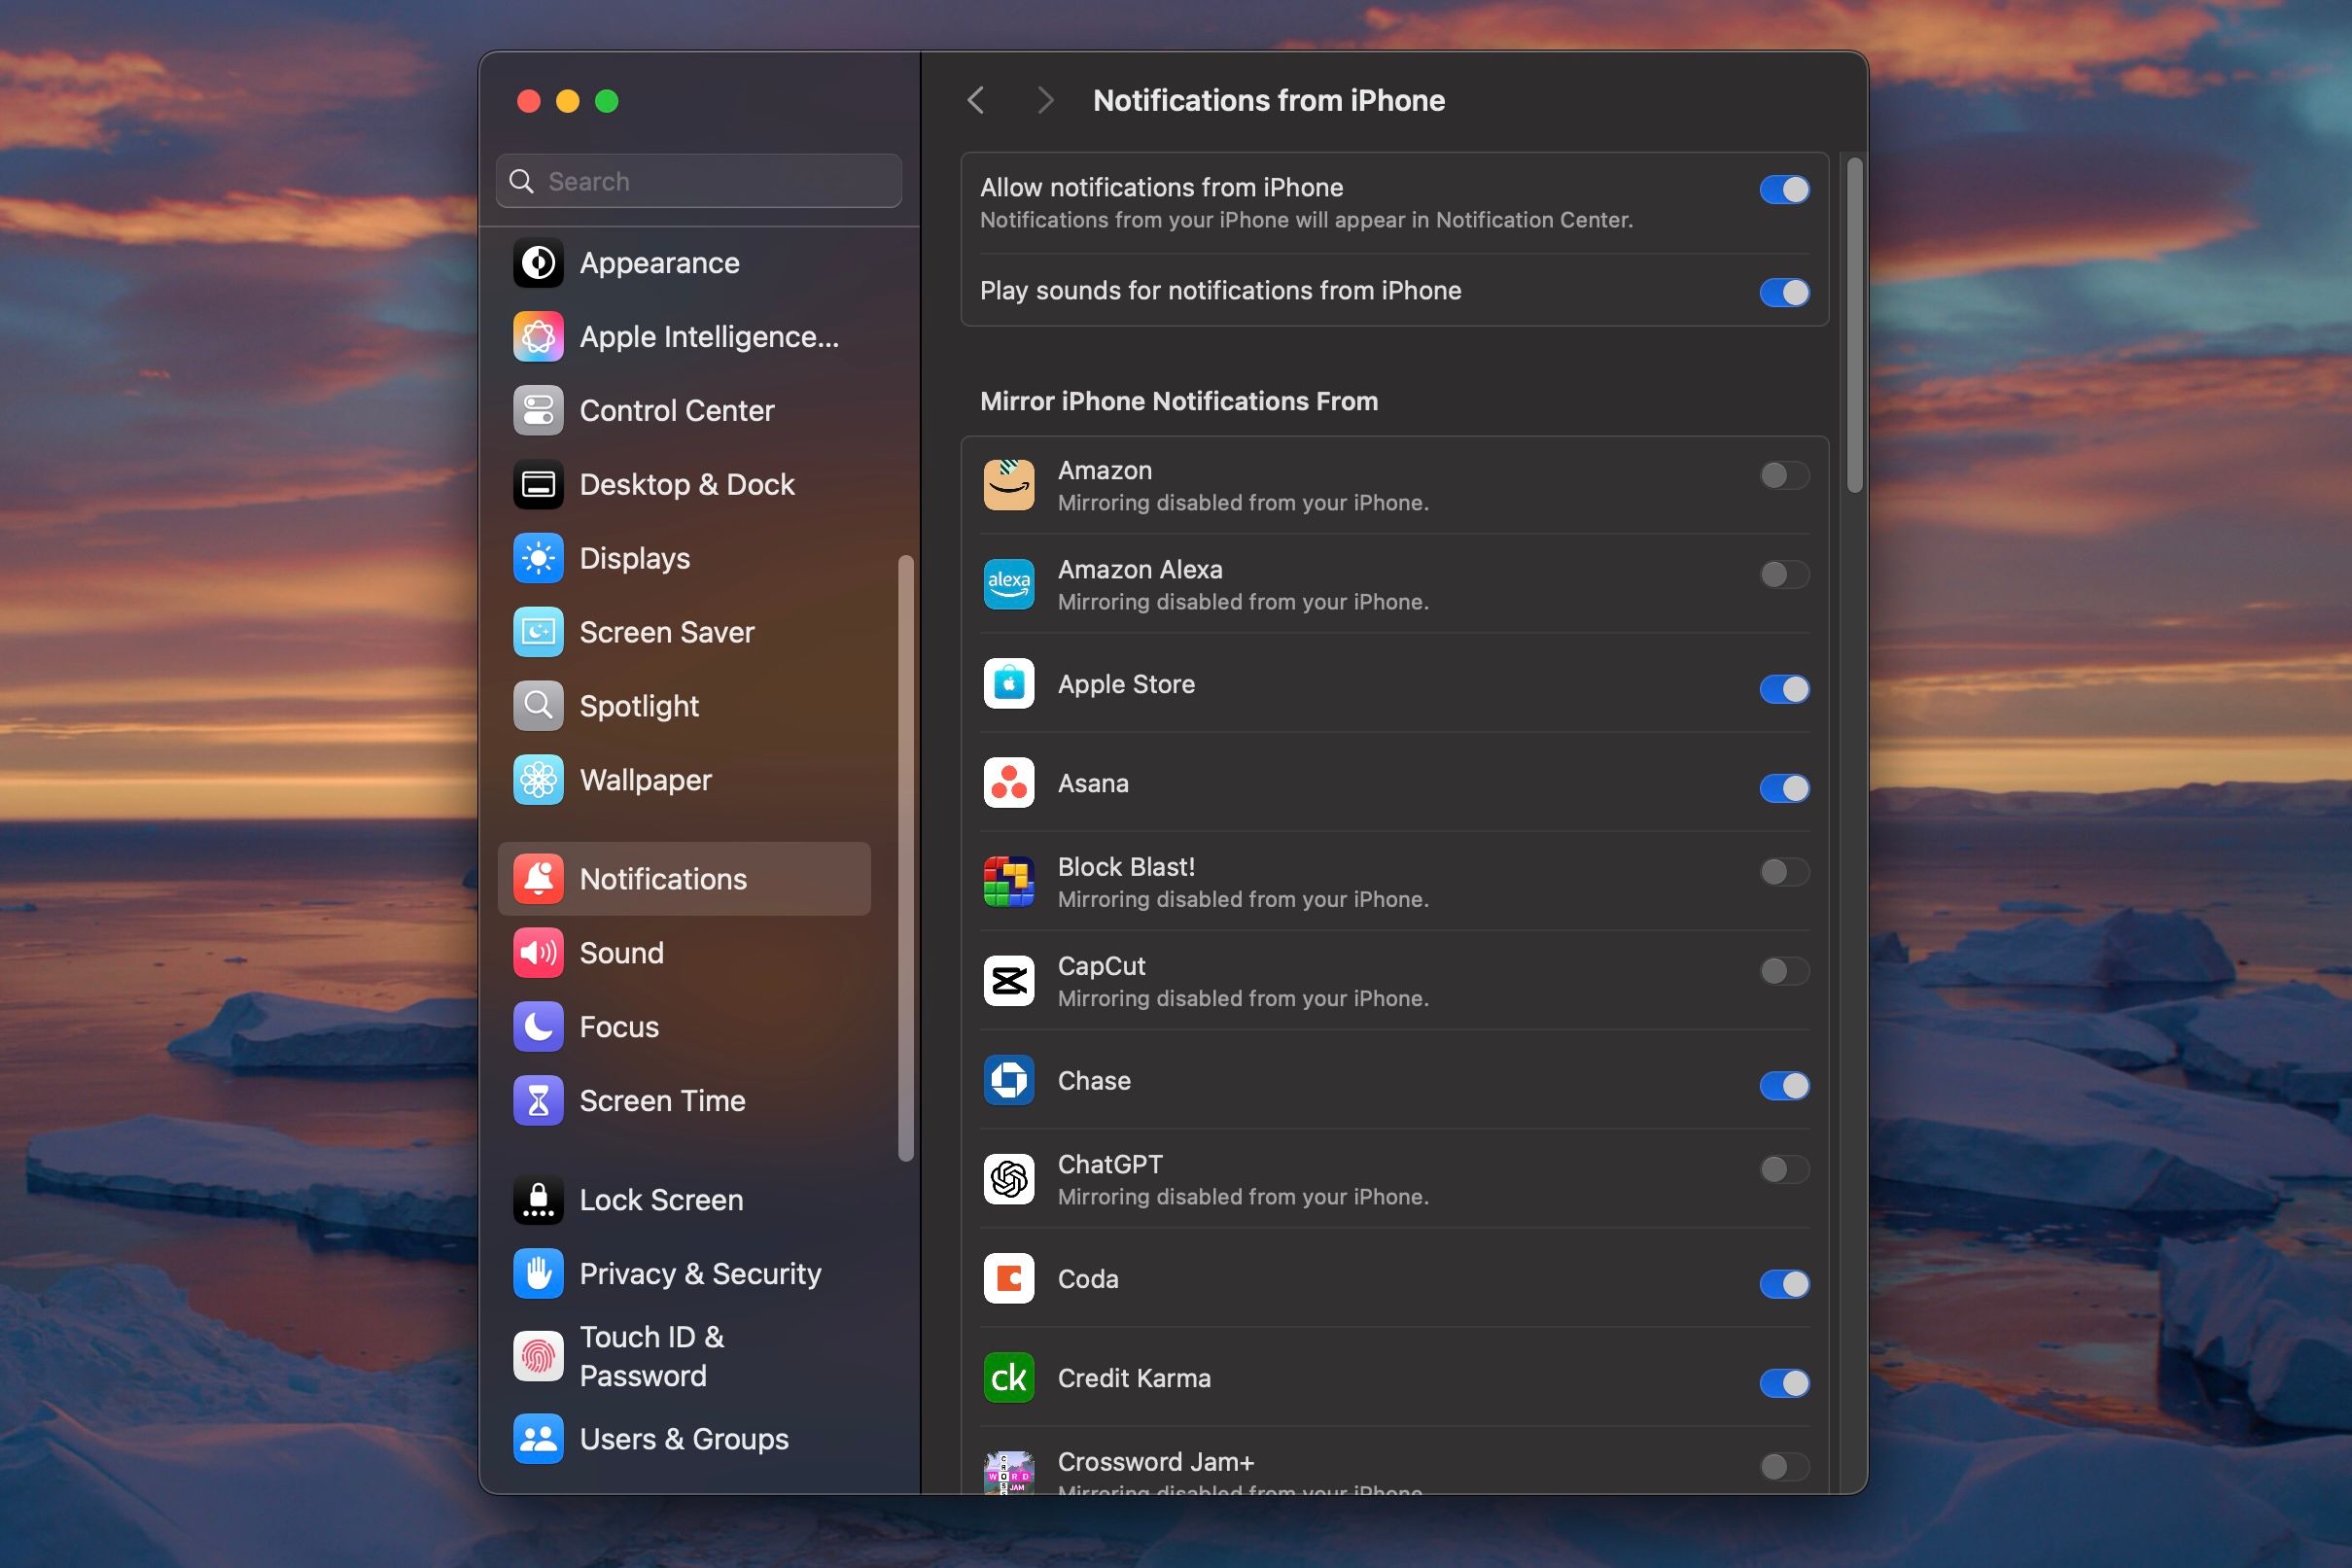Select Displays in the sidebar

coord(684,559)
